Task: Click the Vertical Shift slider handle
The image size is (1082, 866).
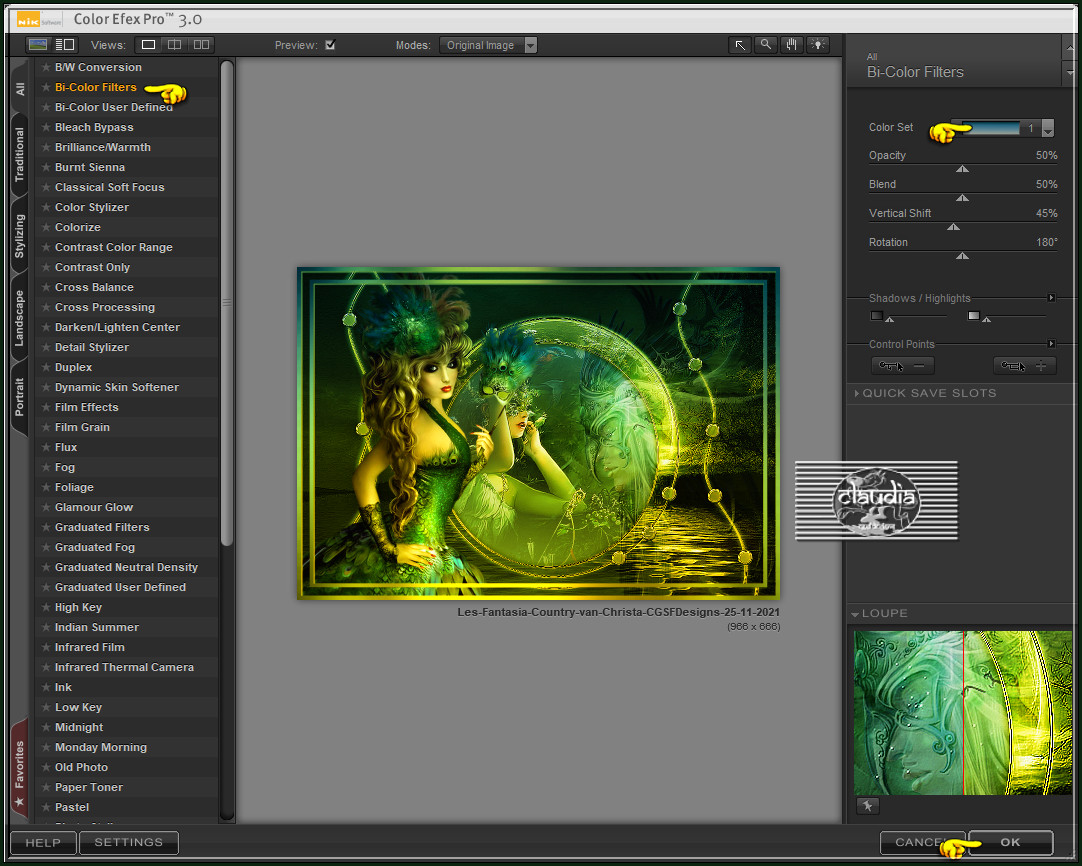Action: pyautogui.click(x=954, y=227)
